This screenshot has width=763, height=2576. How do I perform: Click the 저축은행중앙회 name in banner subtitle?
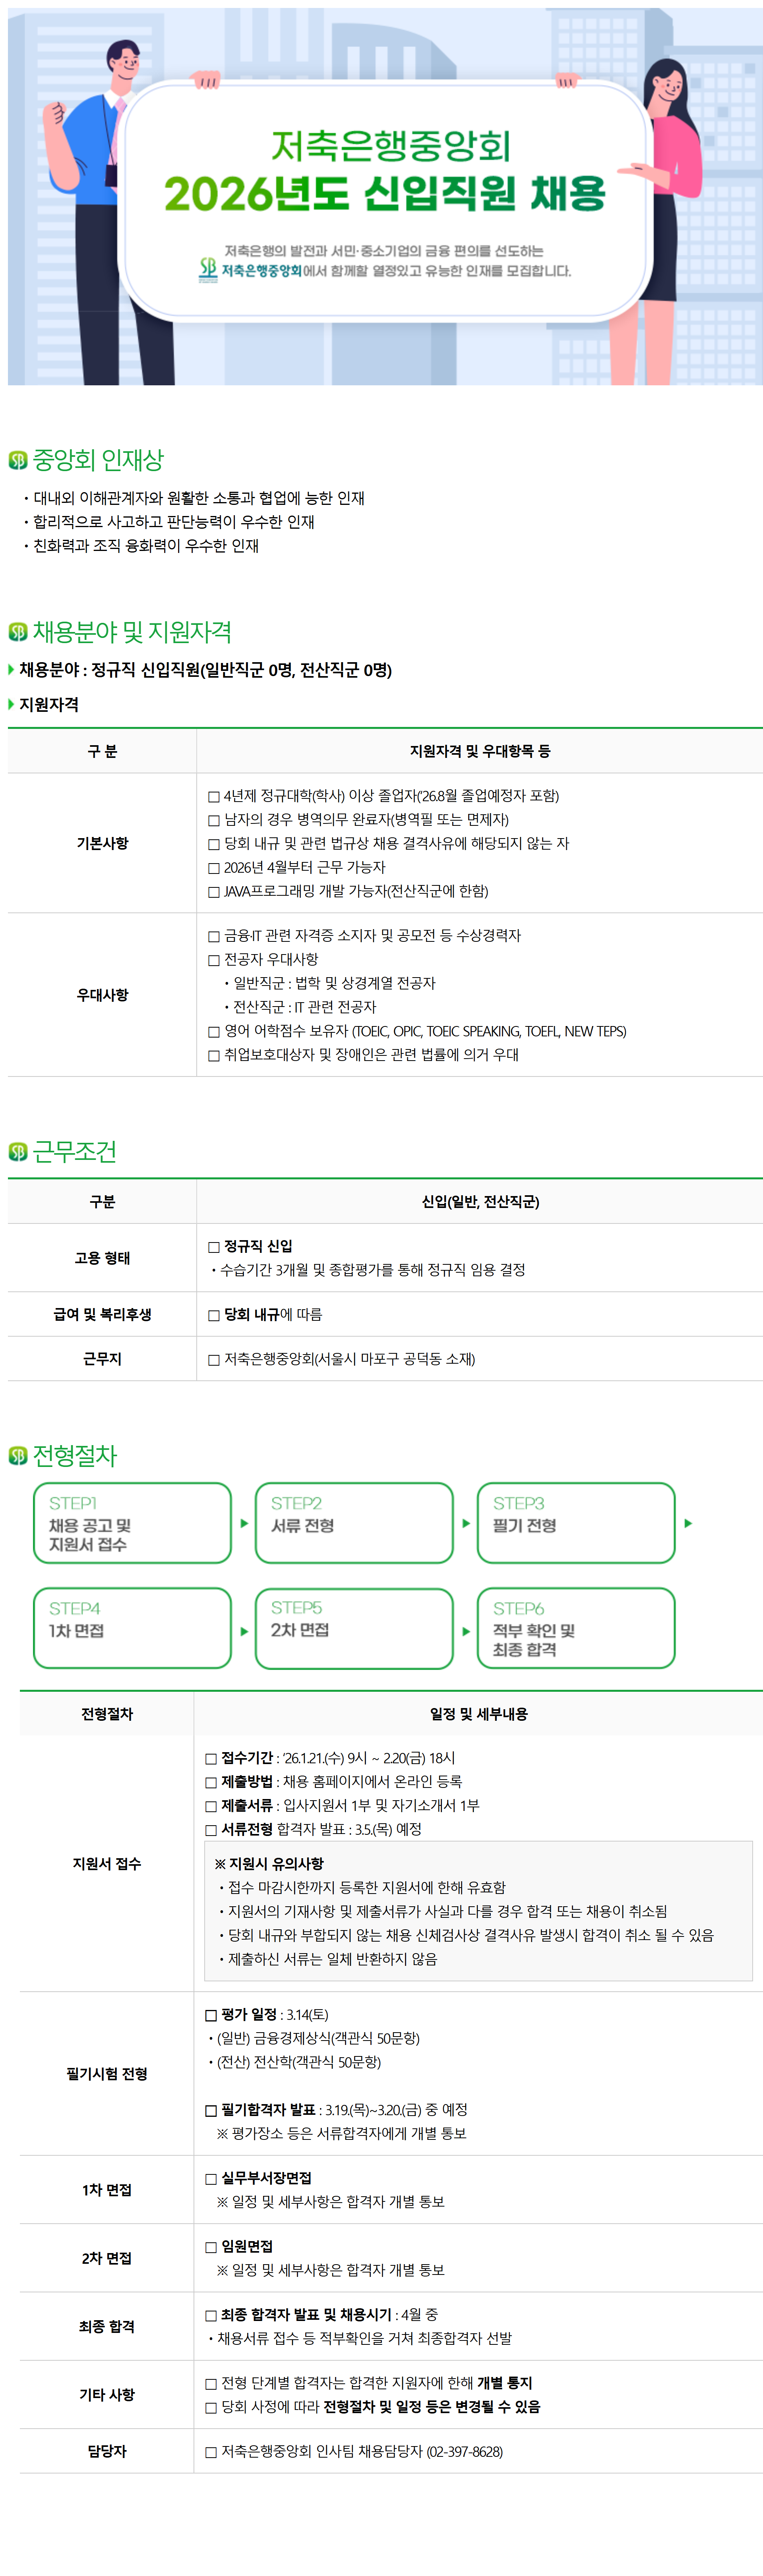[x=261, y=271]
